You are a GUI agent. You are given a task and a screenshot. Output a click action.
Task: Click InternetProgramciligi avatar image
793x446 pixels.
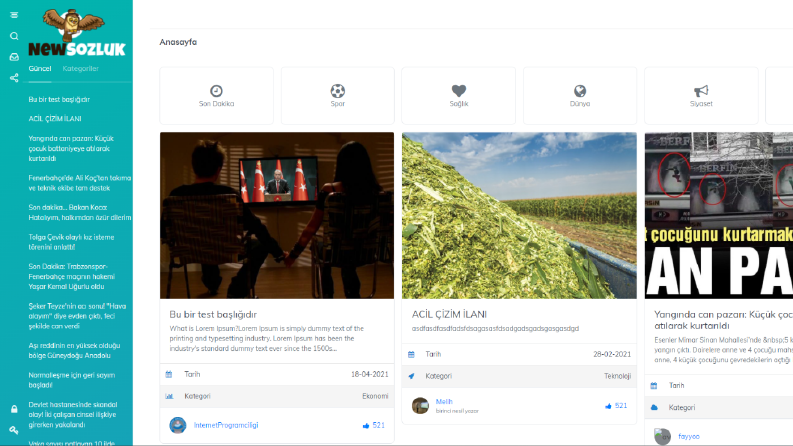point(178,425)
